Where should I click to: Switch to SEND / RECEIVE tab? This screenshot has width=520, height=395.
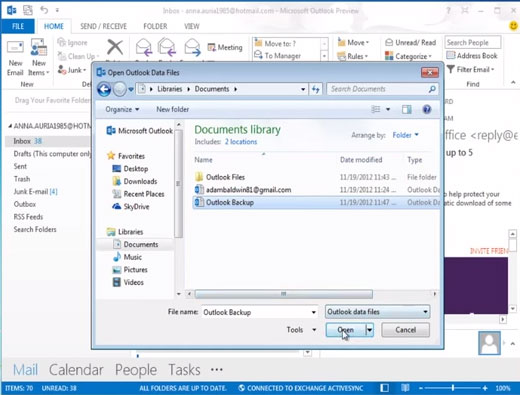103,26
